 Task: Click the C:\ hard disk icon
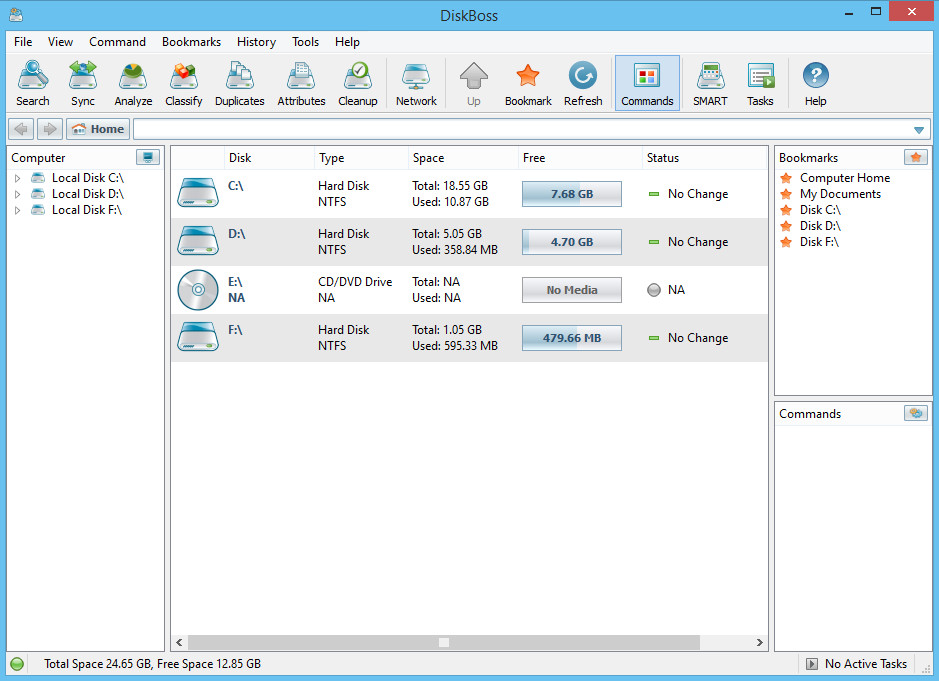198,193
